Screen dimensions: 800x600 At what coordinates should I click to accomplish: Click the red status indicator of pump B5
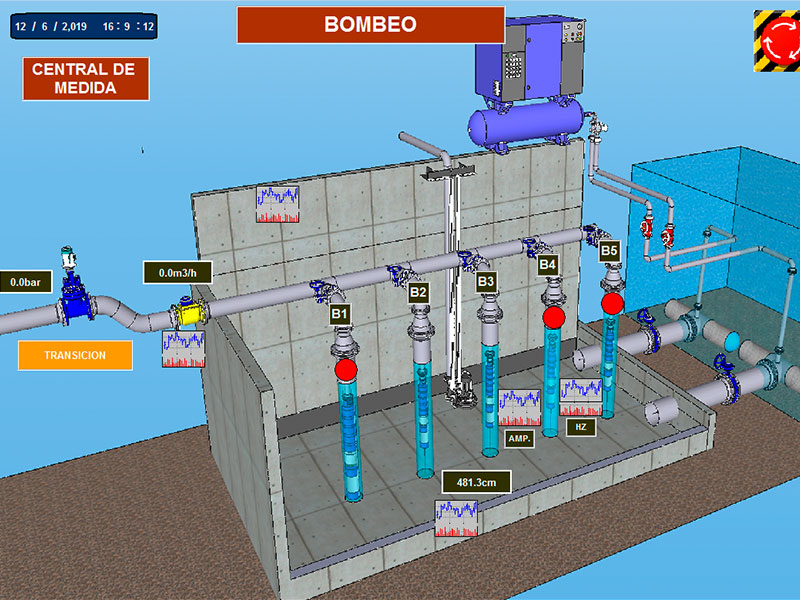click(x=612, y=303)
